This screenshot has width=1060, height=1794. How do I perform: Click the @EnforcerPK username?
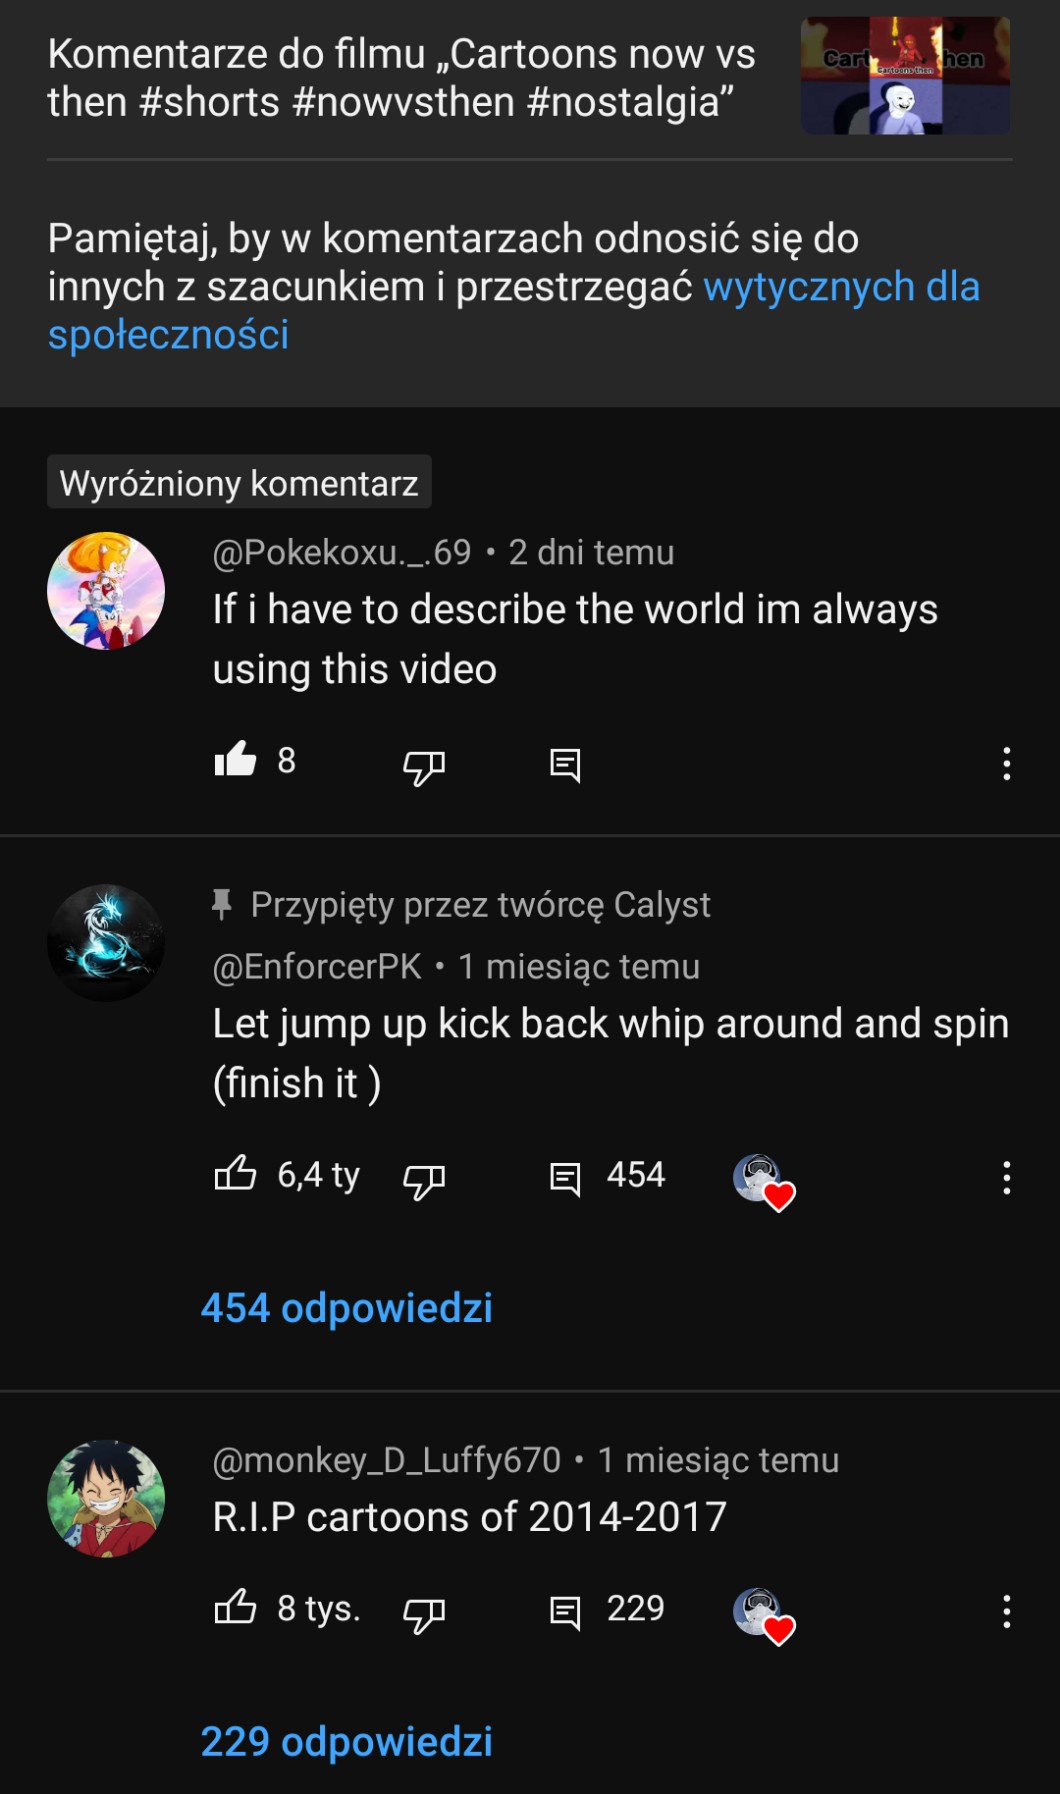point(317,967)
